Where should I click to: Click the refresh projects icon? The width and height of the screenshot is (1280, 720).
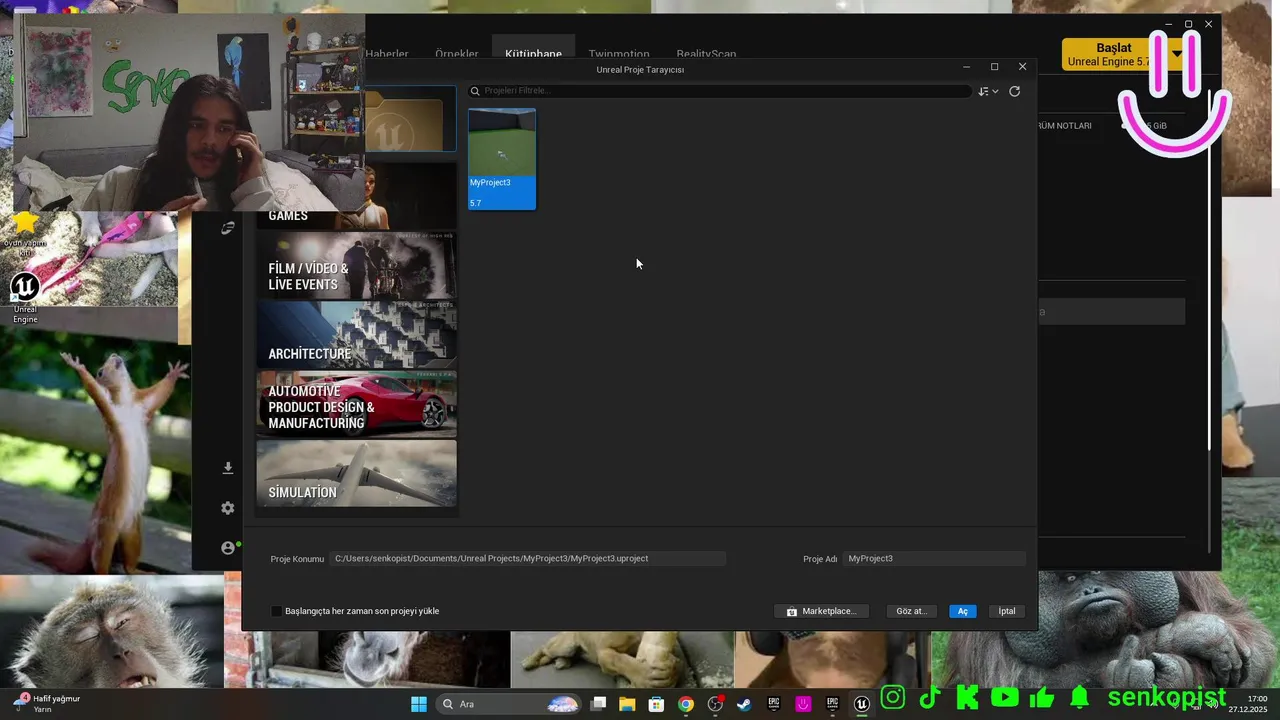[x=1014, y=91]
